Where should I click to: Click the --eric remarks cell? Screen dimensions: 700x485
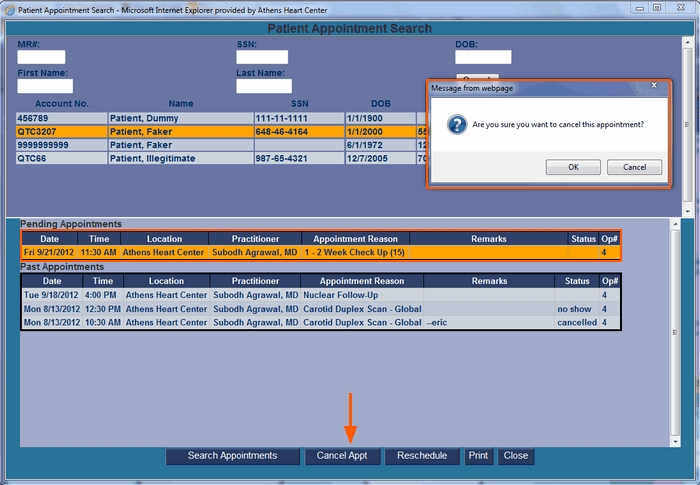(489, 322)
